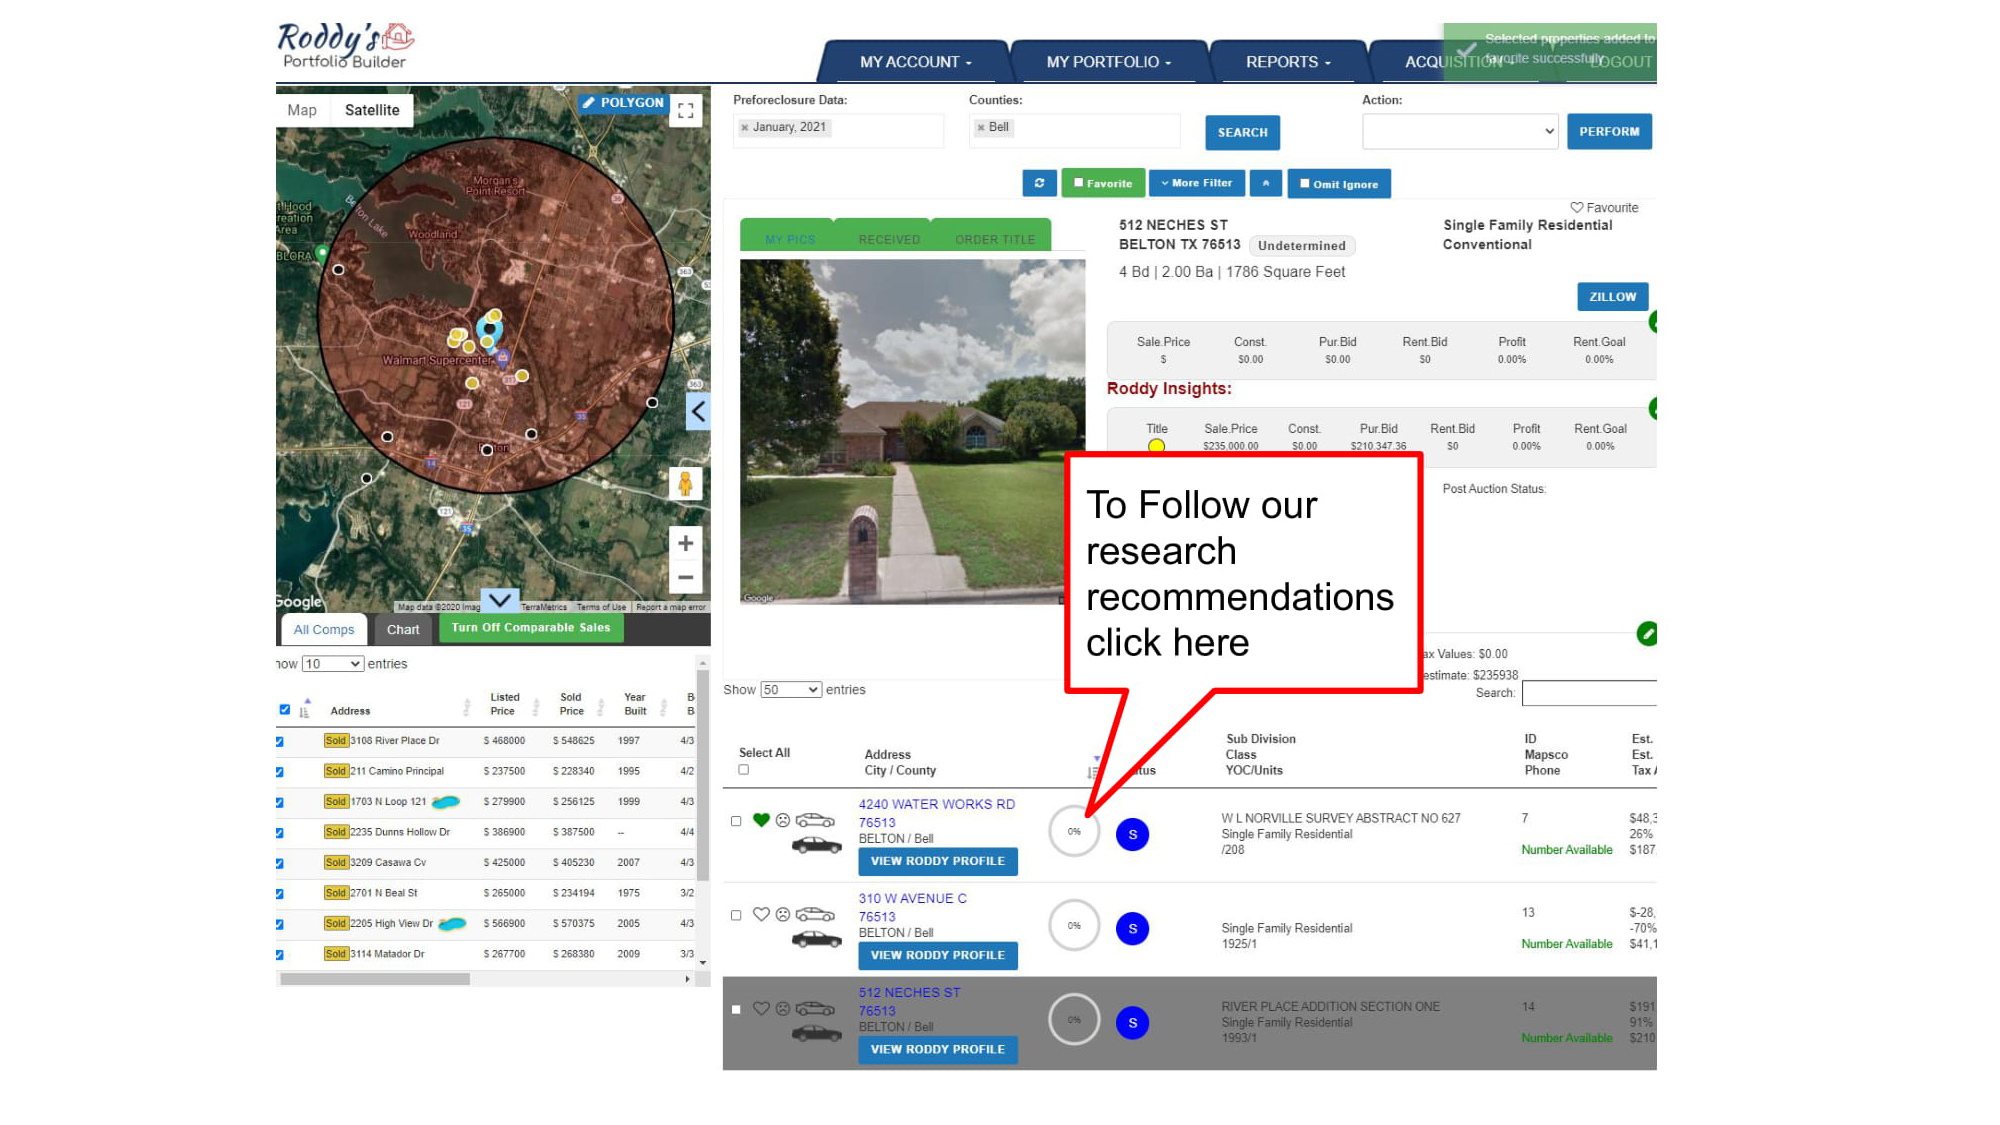Open Street View pegman on map
2000x1125 pixels.
pyautogui.click(x=685, y=484)
